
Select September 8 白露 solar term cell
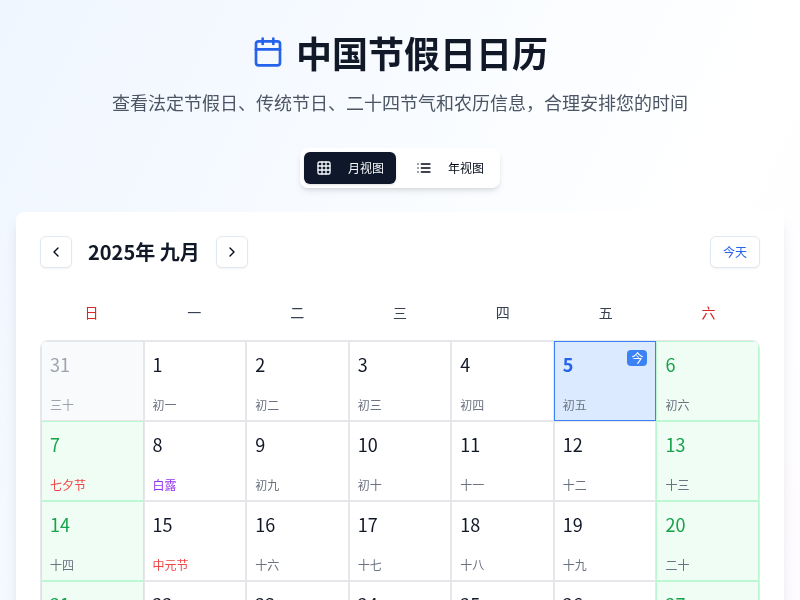pos(195,461)
